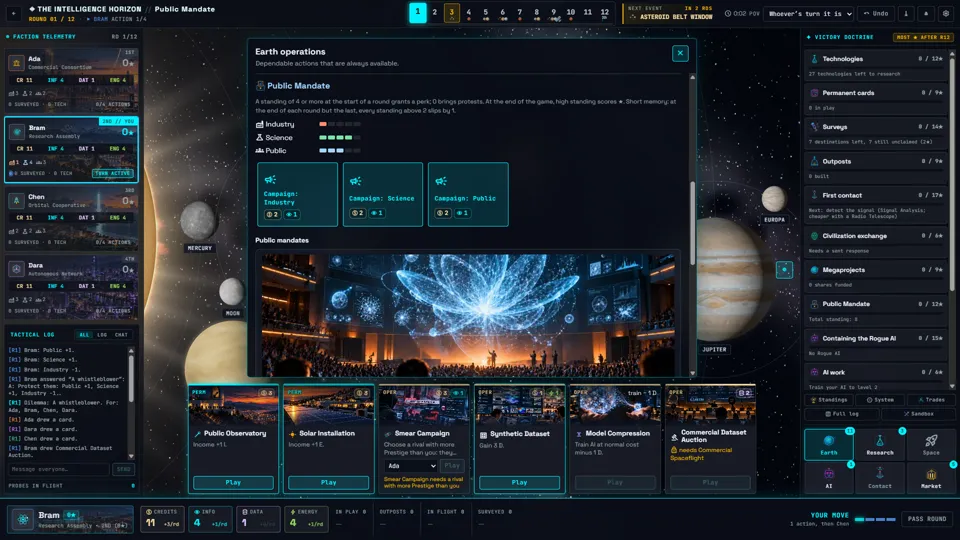Viewport: 960px width, 540px height.
Task: Click the PASS ROUND button
Action: [x=927, y=519]
